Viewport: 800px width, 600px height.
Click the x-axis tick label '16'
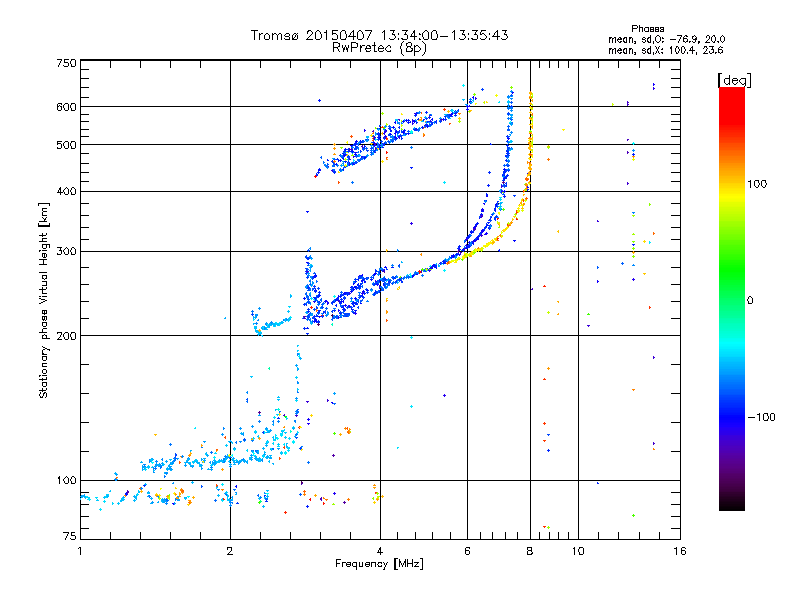pos(680,551)
